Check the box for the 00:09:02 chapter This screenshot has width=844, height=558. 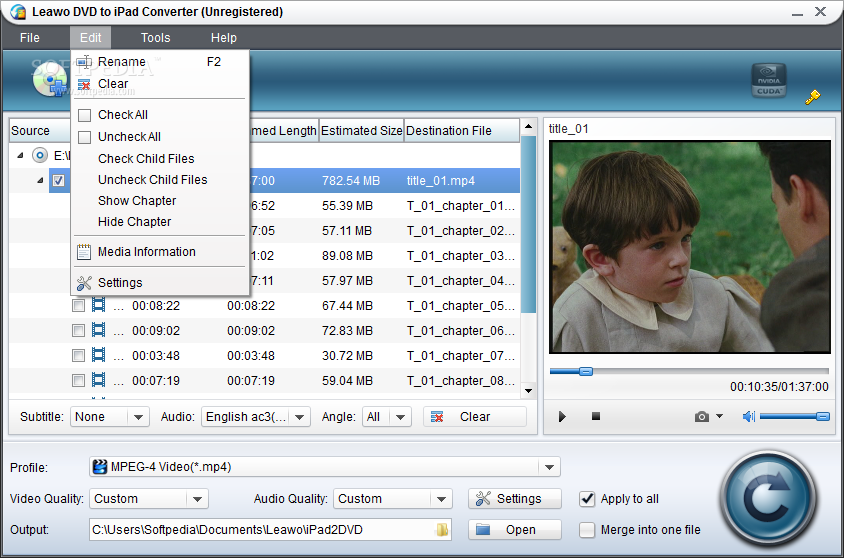(x=79, y=330)
